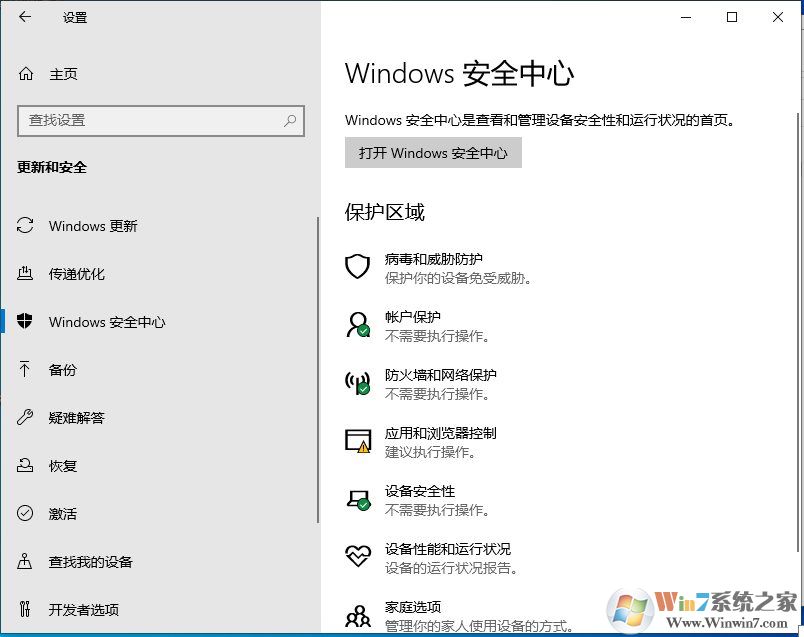Select the 帐户保护 person icon
Viewport: 804px width, 637px height.
[x=357, y=325]
